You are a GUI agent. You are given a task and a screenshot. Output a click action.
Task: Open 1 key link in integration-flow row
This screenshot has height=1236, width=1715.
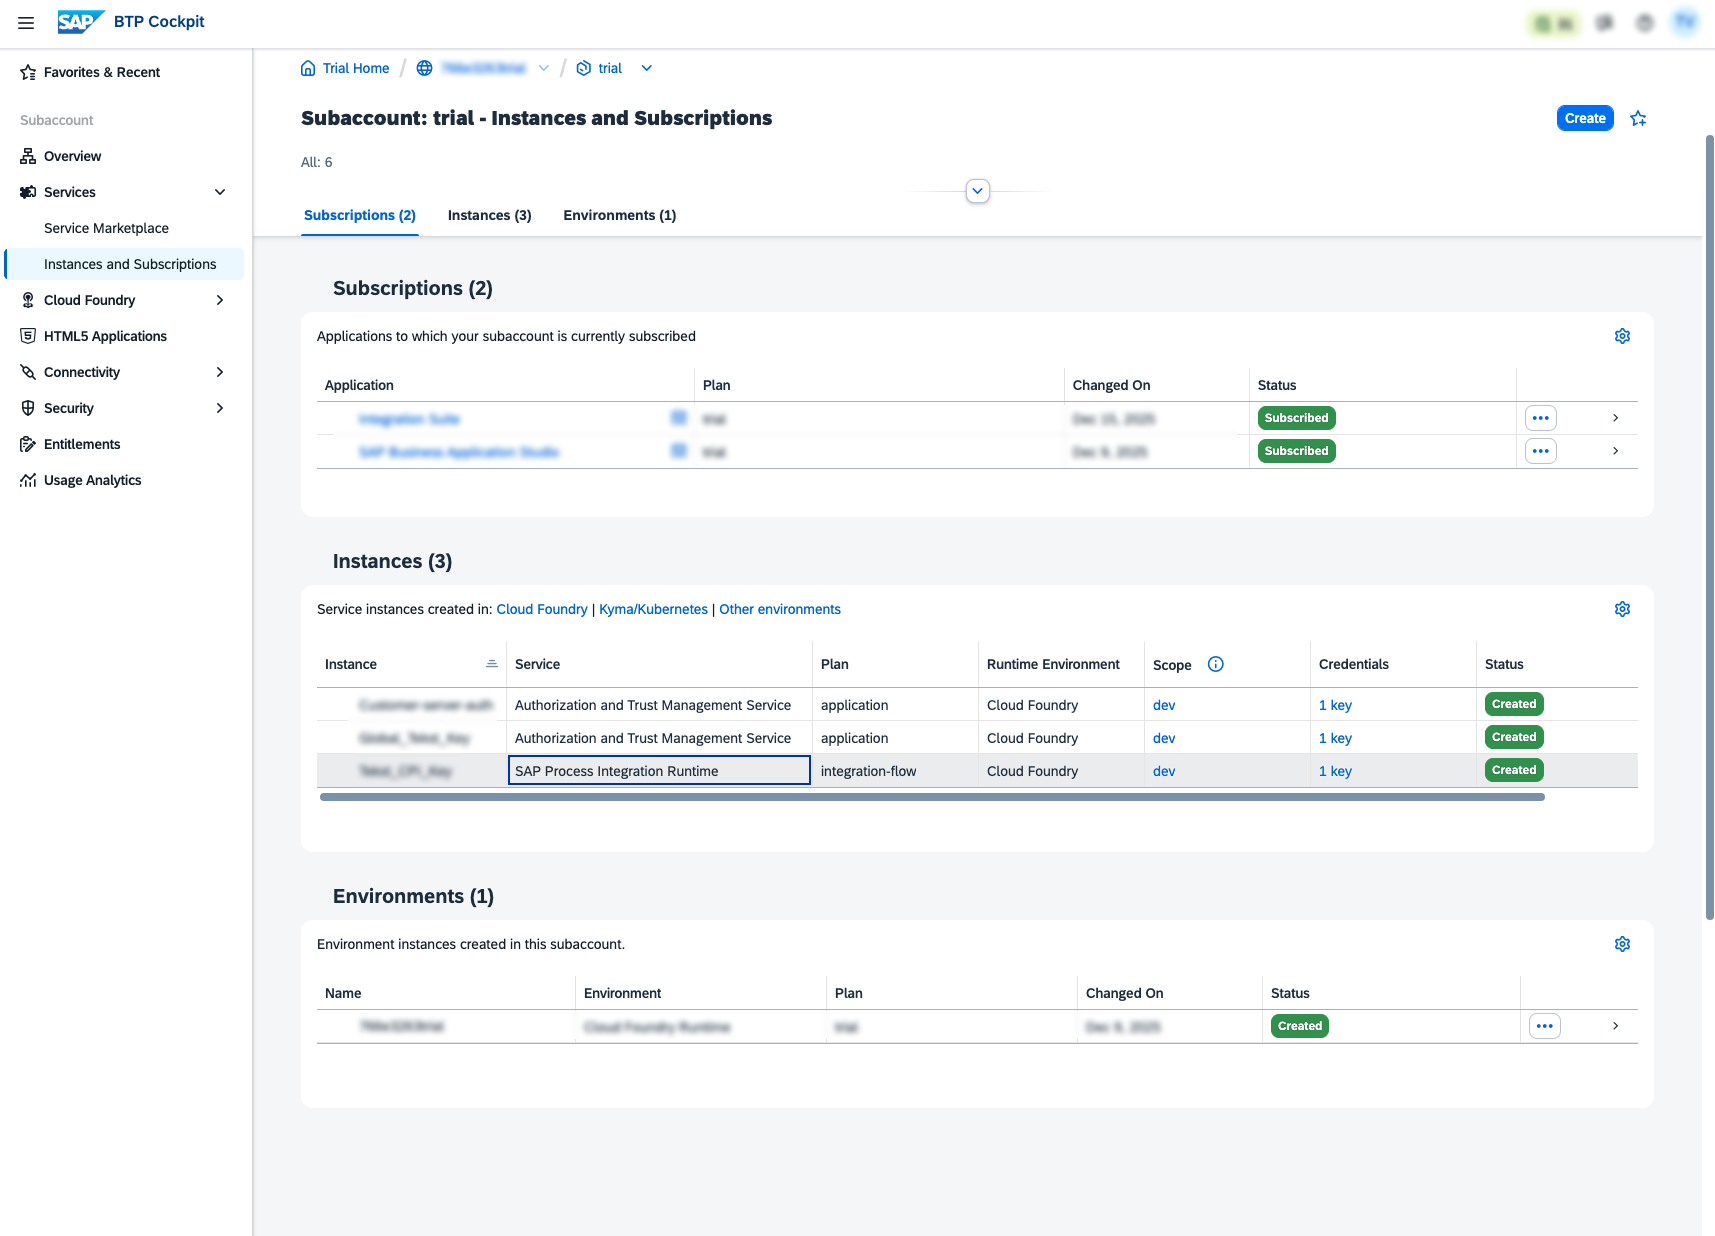[1335, 771]
